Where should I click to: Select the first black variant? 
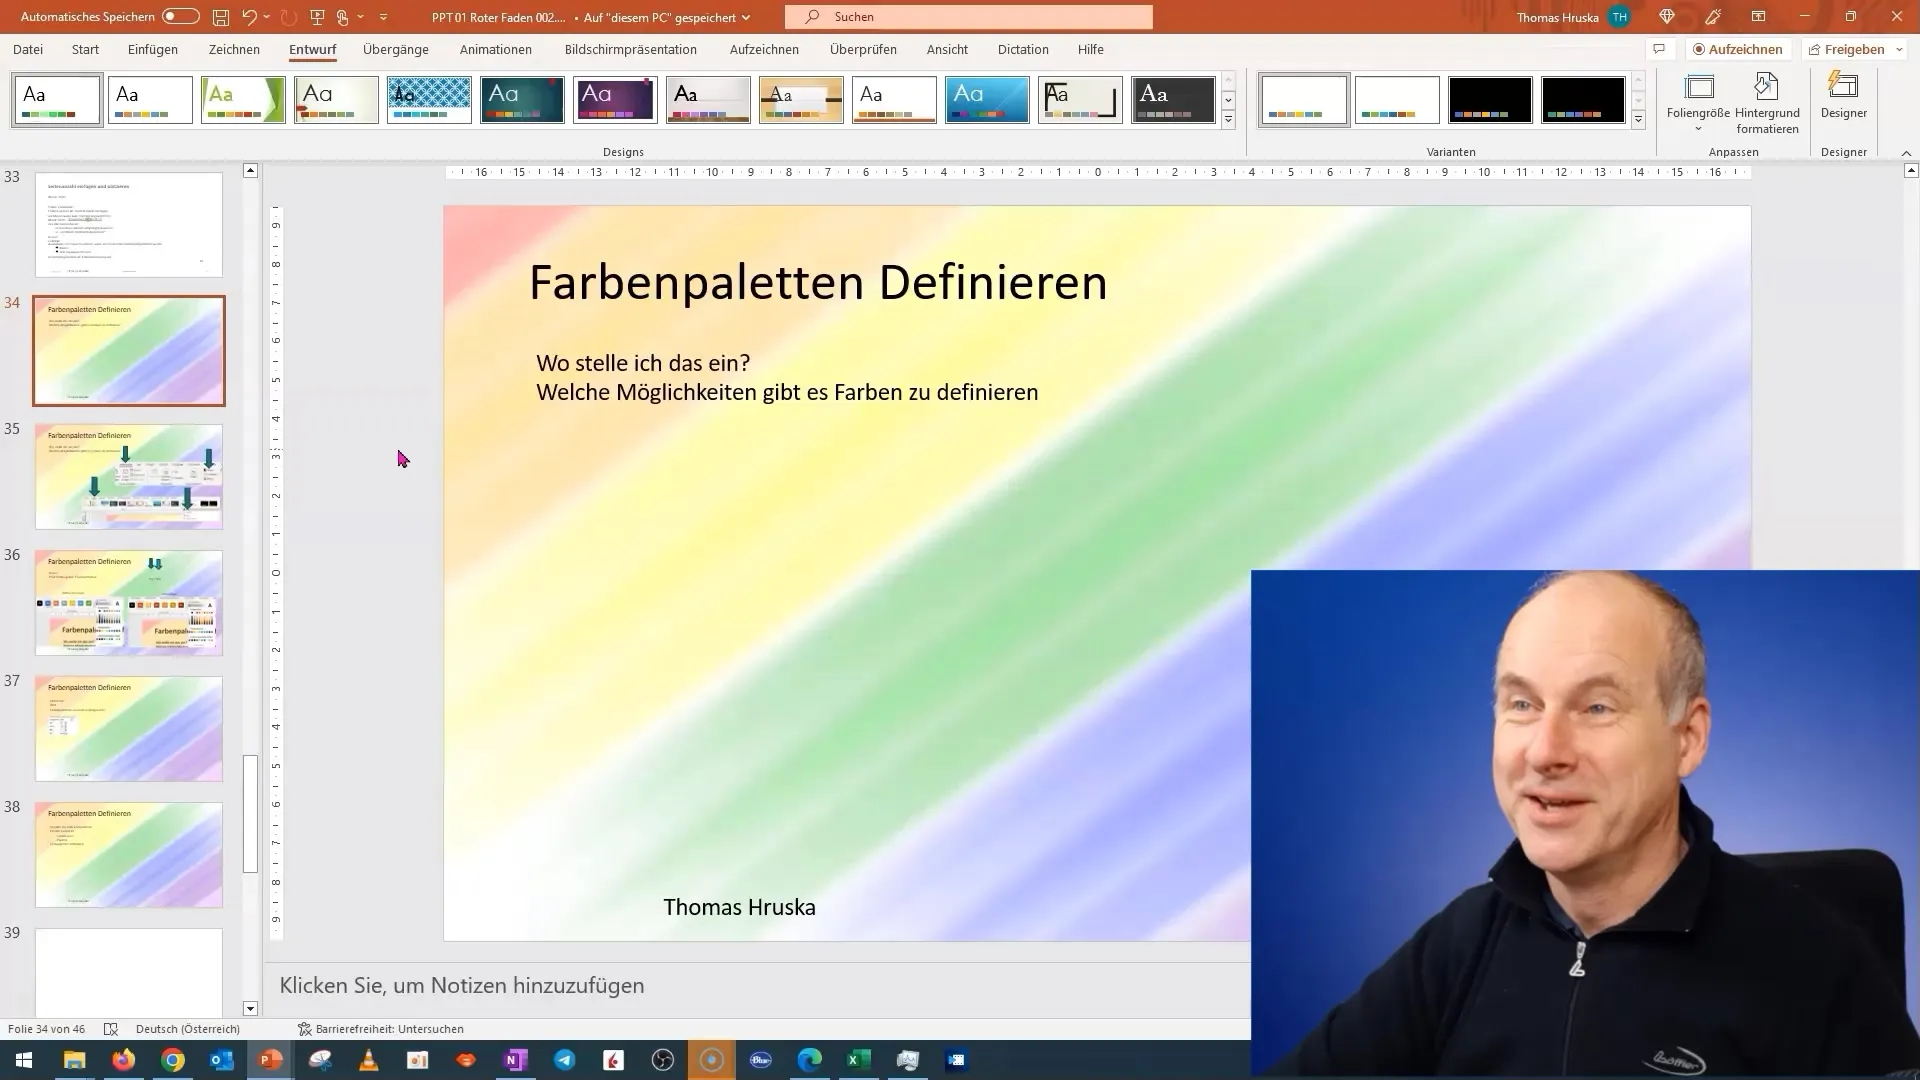click(x=1490, y=100)
